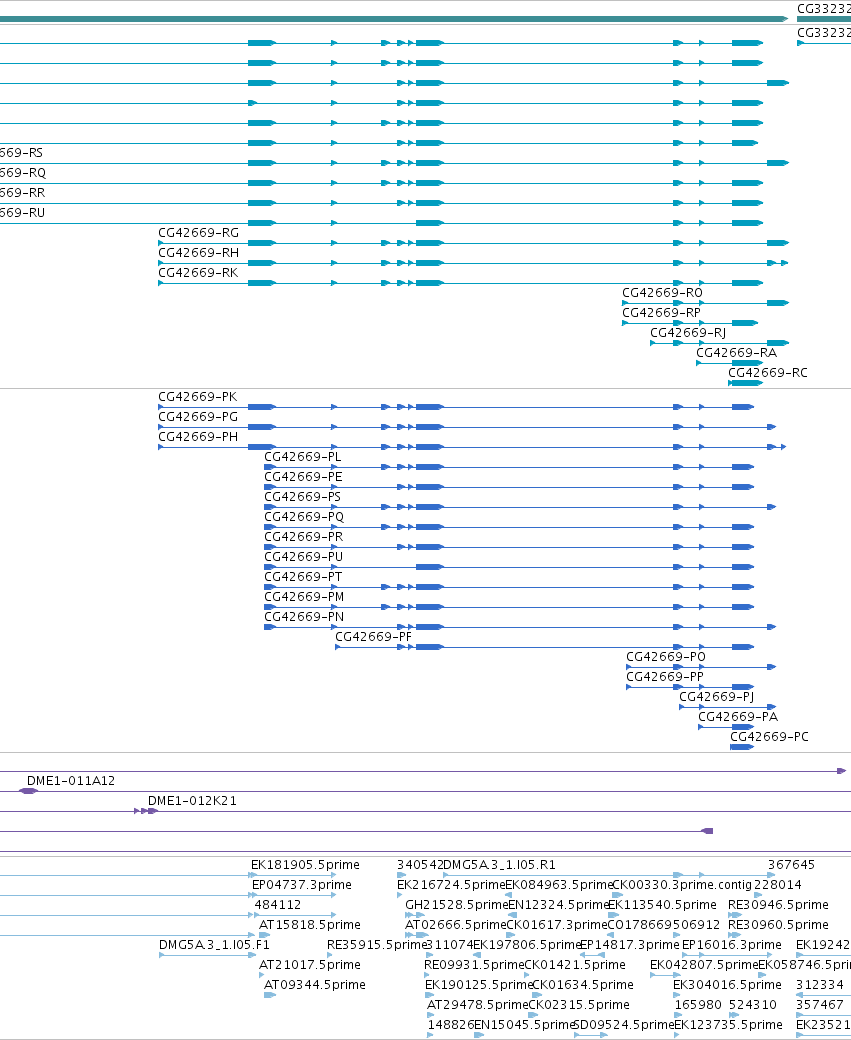Click the CG42669-RH transcript label
The height and width of the screenshot is (1040, 851).
pos(198,253)
